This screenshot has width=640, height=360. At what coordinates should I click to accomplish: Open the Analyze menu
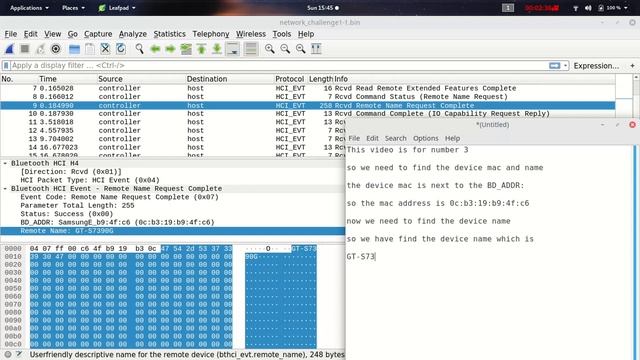tap(133, 34)
